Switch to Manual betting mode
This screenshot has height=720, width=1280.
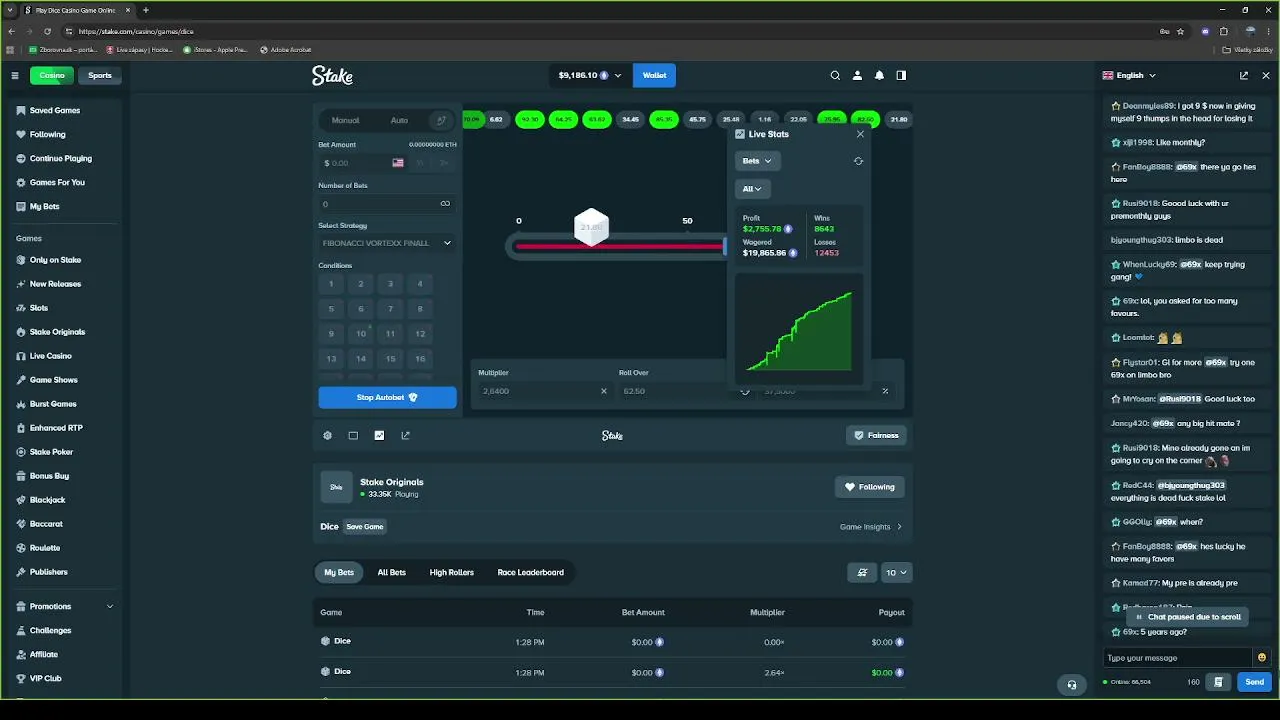pos(345,120)
